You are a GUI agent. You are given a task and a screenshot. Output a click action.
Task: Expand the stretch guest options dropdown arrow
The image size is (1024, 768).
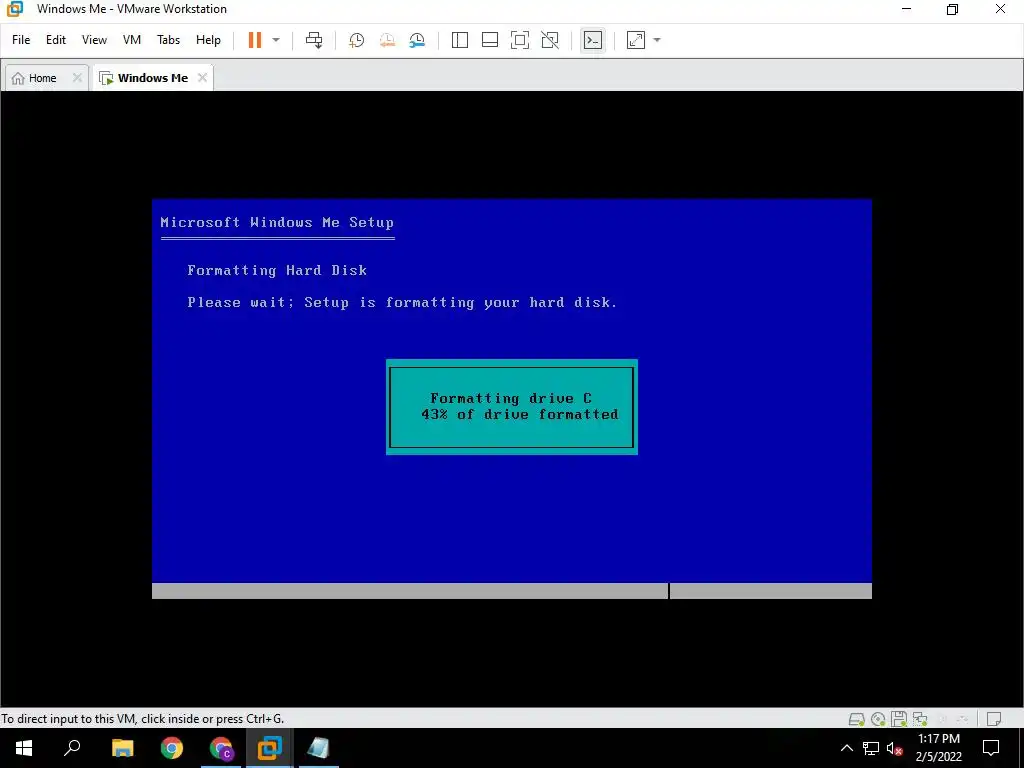coord(657,40)
